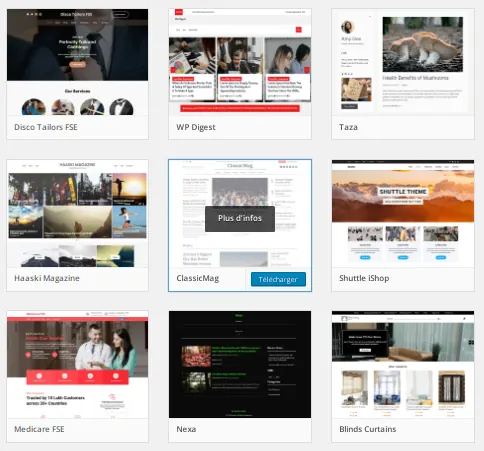Select the Disco Tailors FSE theme thumbnail

[x=77, y=62]
